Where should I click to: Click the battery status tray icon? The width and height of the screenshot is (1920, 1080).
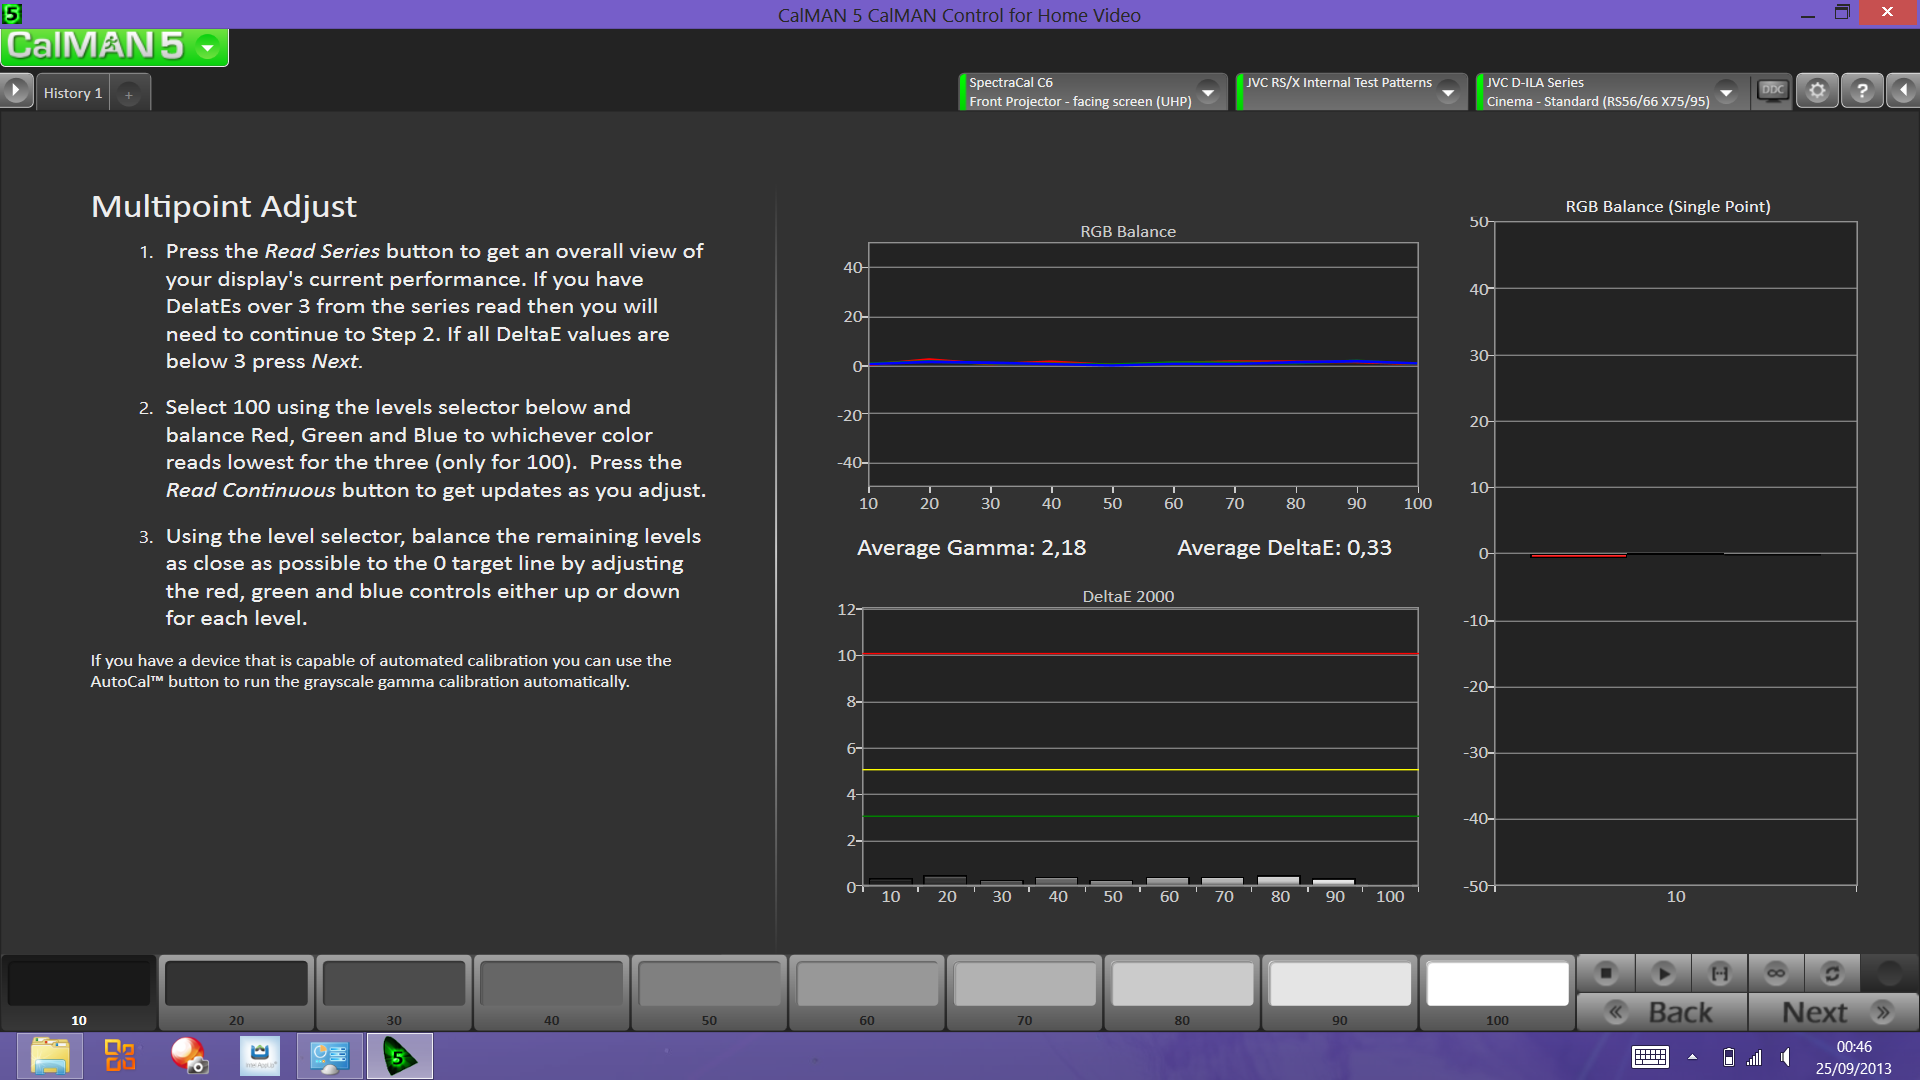pos(1728,1057)
